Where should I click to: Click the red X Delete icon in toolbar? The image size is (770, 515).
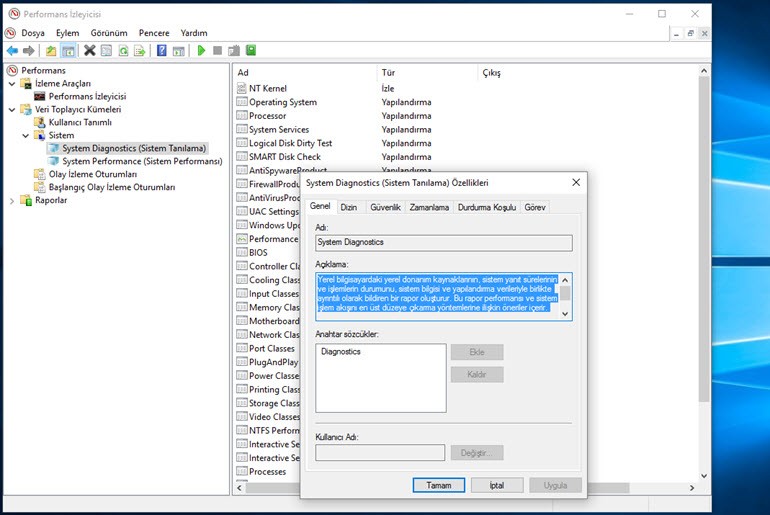point(90,50)
